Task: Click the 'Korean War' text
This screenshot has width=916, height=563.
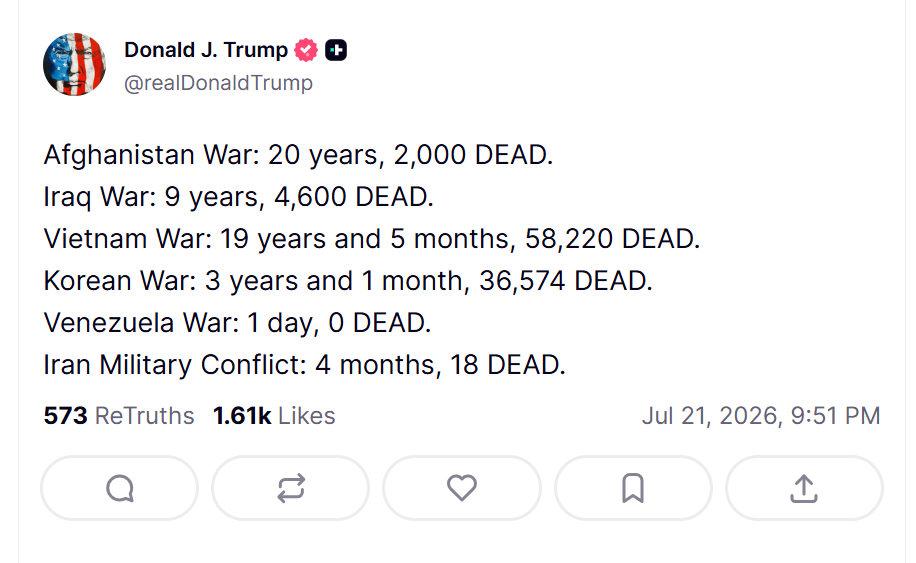Action: 117,281
